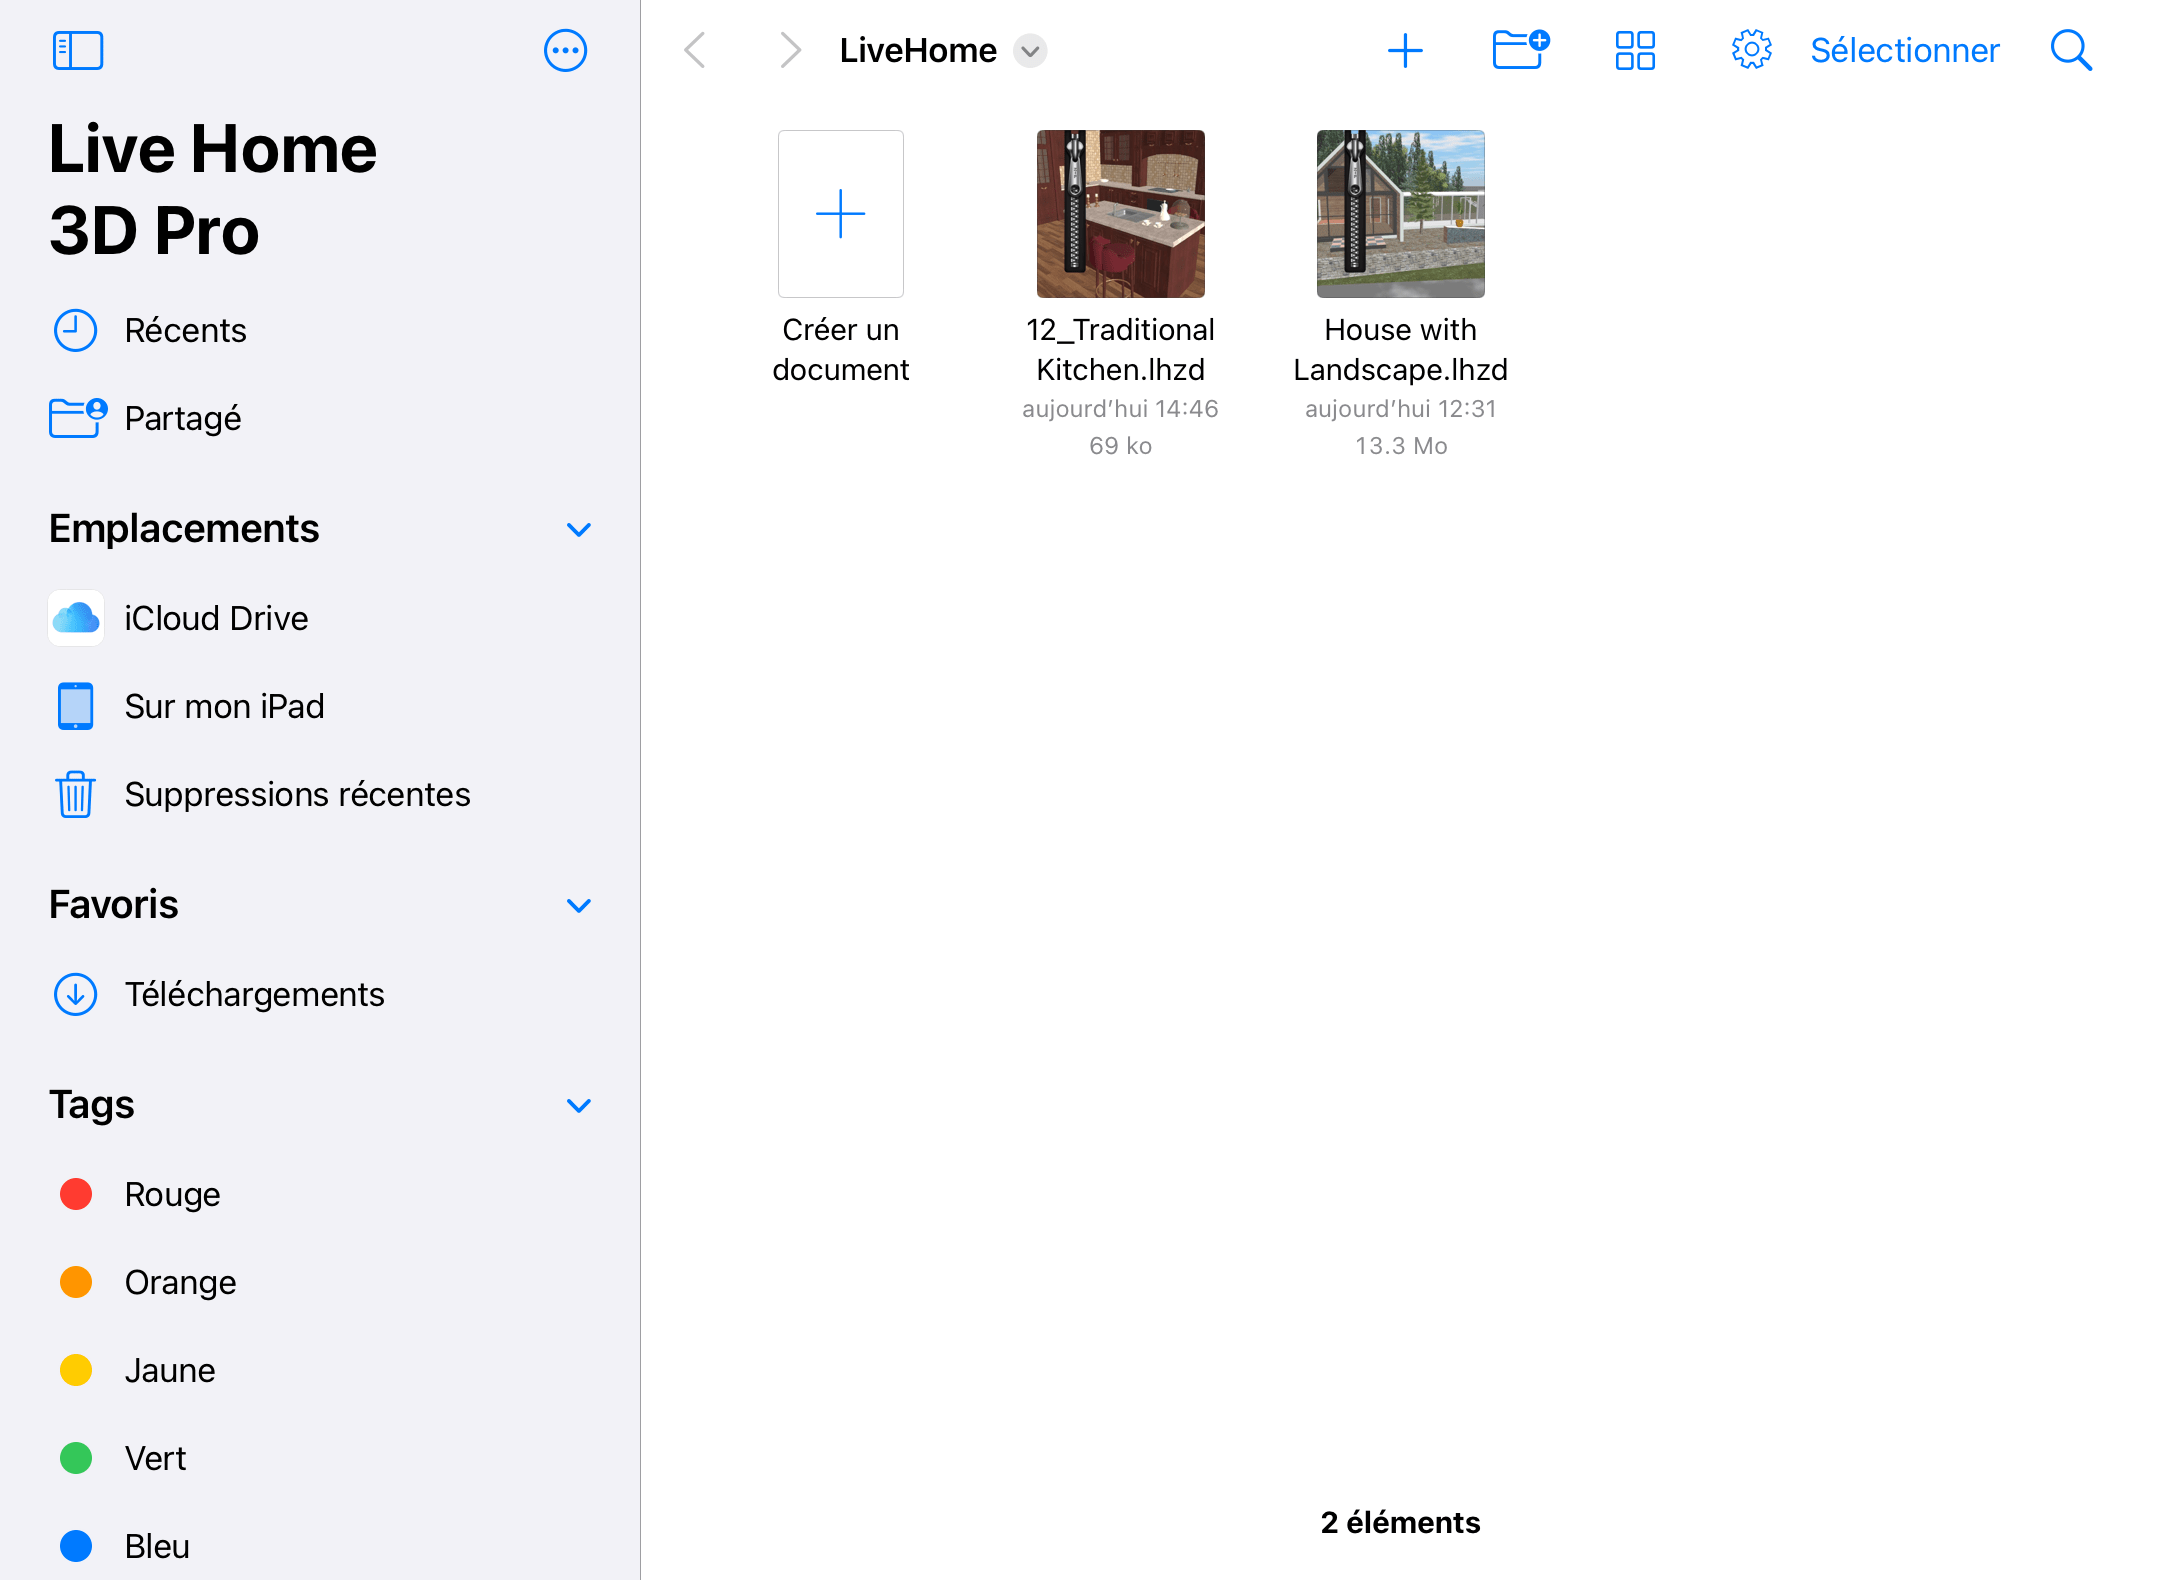The width and height of the screenshot is (2160, 1580).
Task: Go back with the left arrow
Action: click(x=695, y=50)
